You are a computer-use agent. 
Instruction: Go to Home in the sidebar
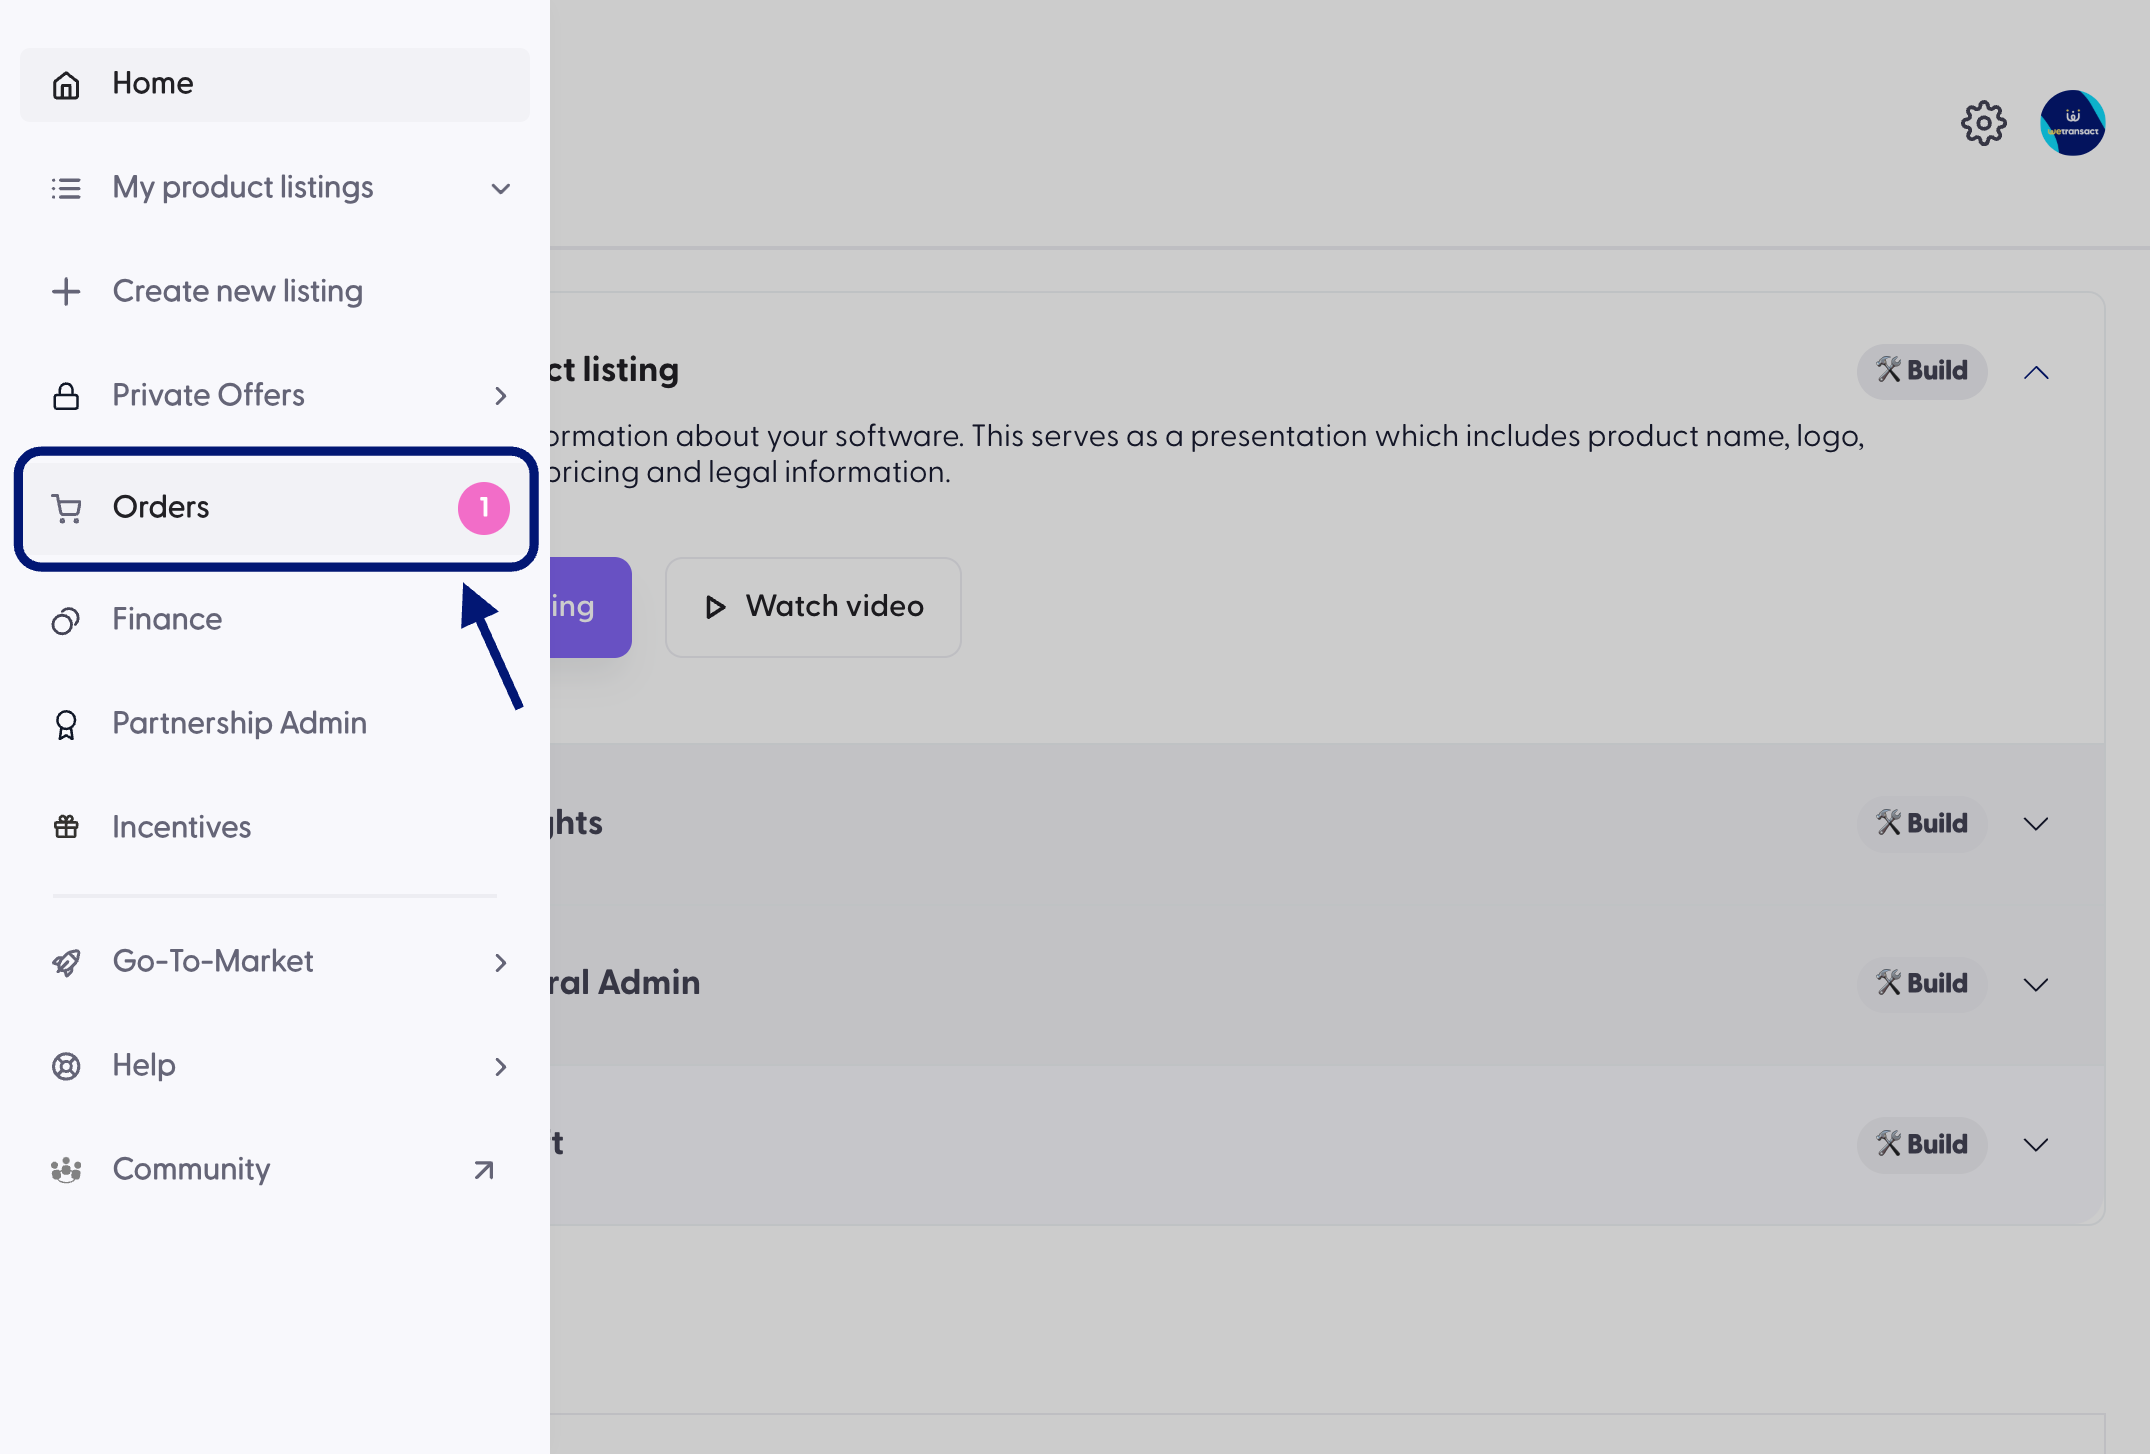(275, 85)
